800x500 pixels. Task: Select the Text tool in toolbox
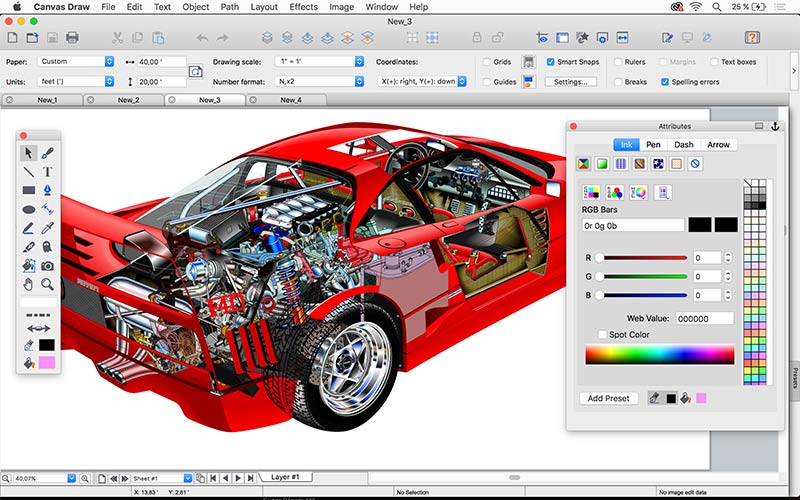coord(48,172)
